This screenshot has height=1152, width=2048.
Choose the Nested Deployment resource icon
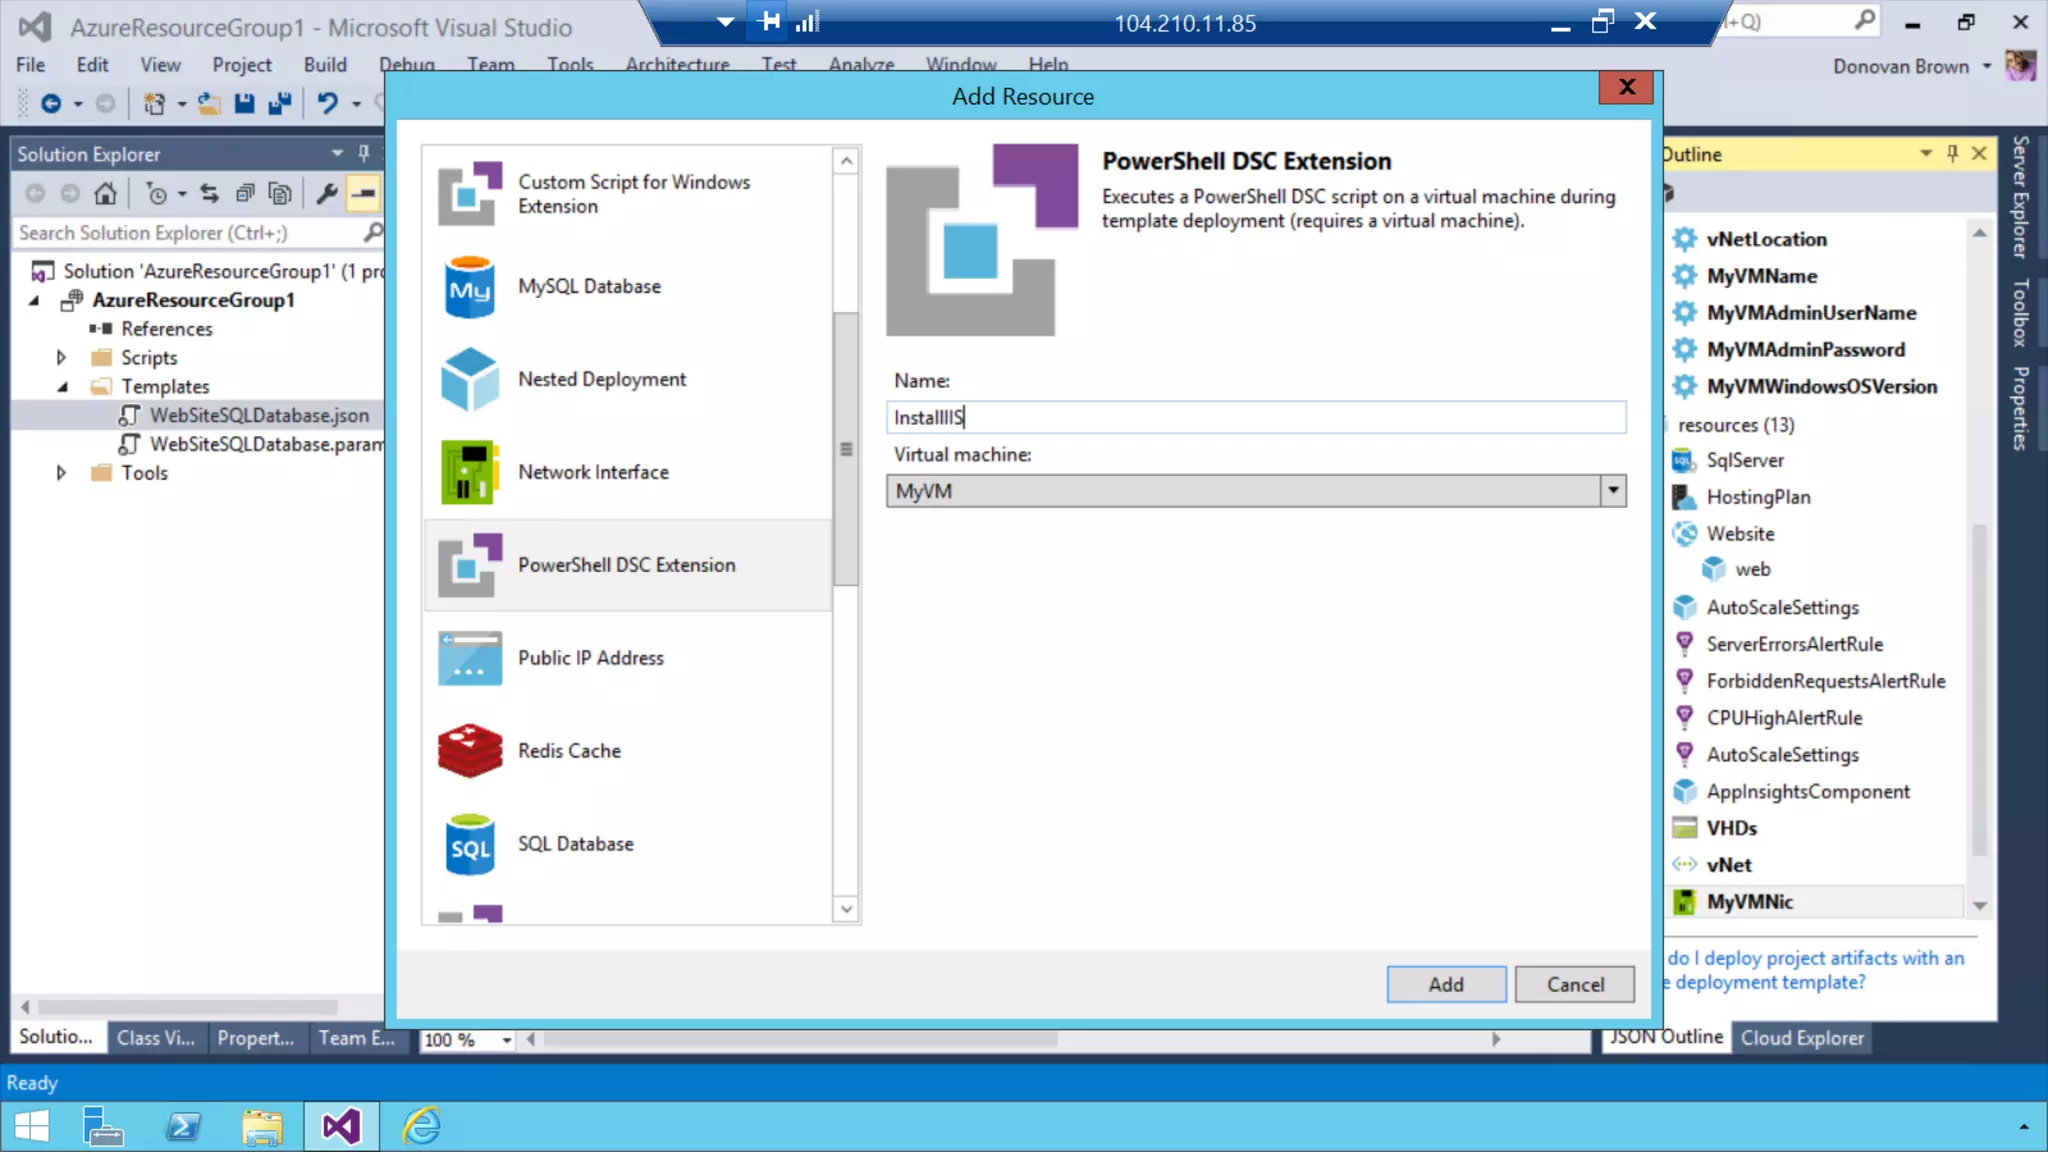click(469, 380)
